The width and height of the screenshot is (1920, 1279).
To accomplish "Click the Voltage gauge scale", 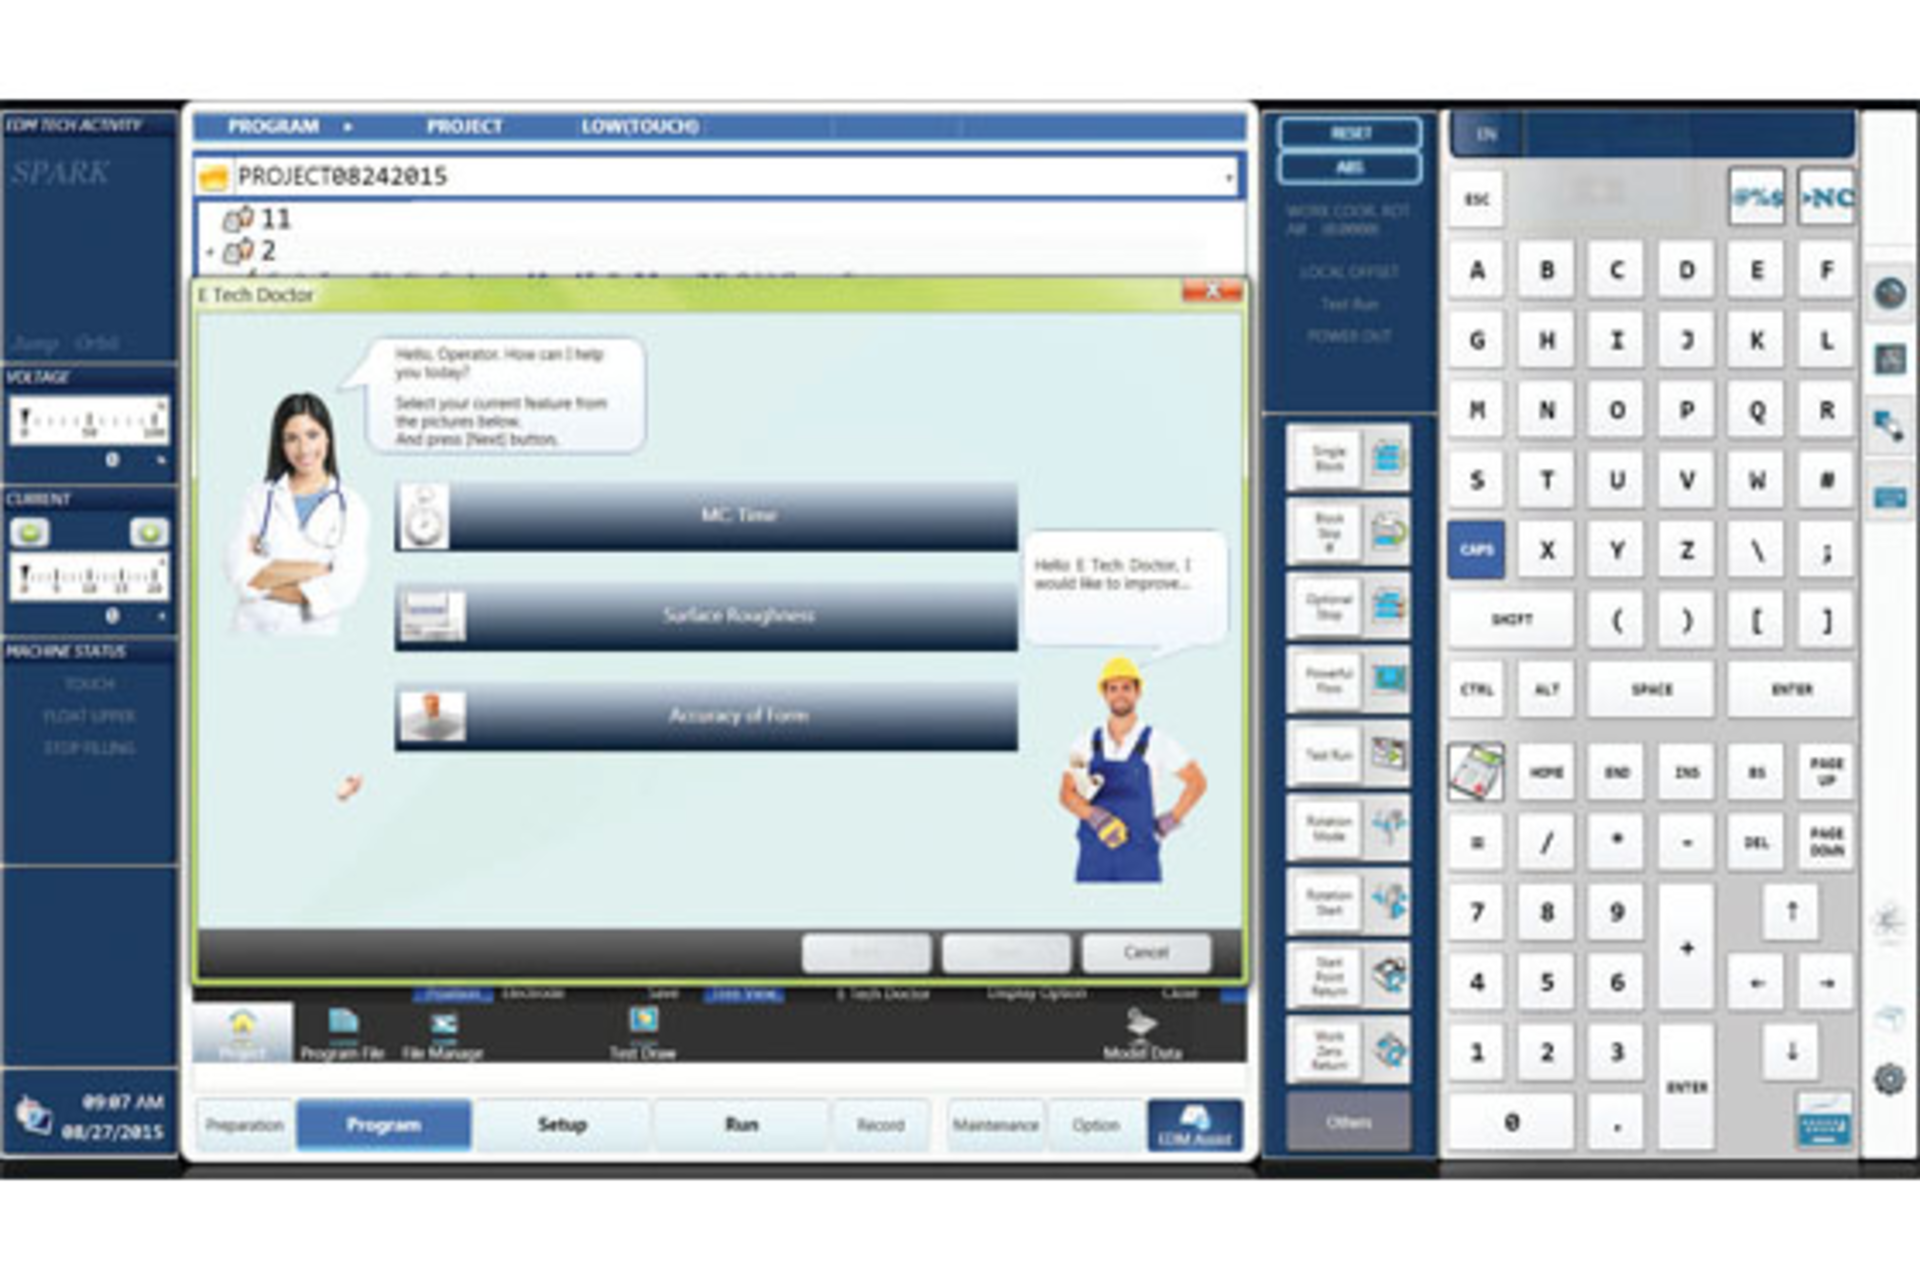I will click(89, 420).
